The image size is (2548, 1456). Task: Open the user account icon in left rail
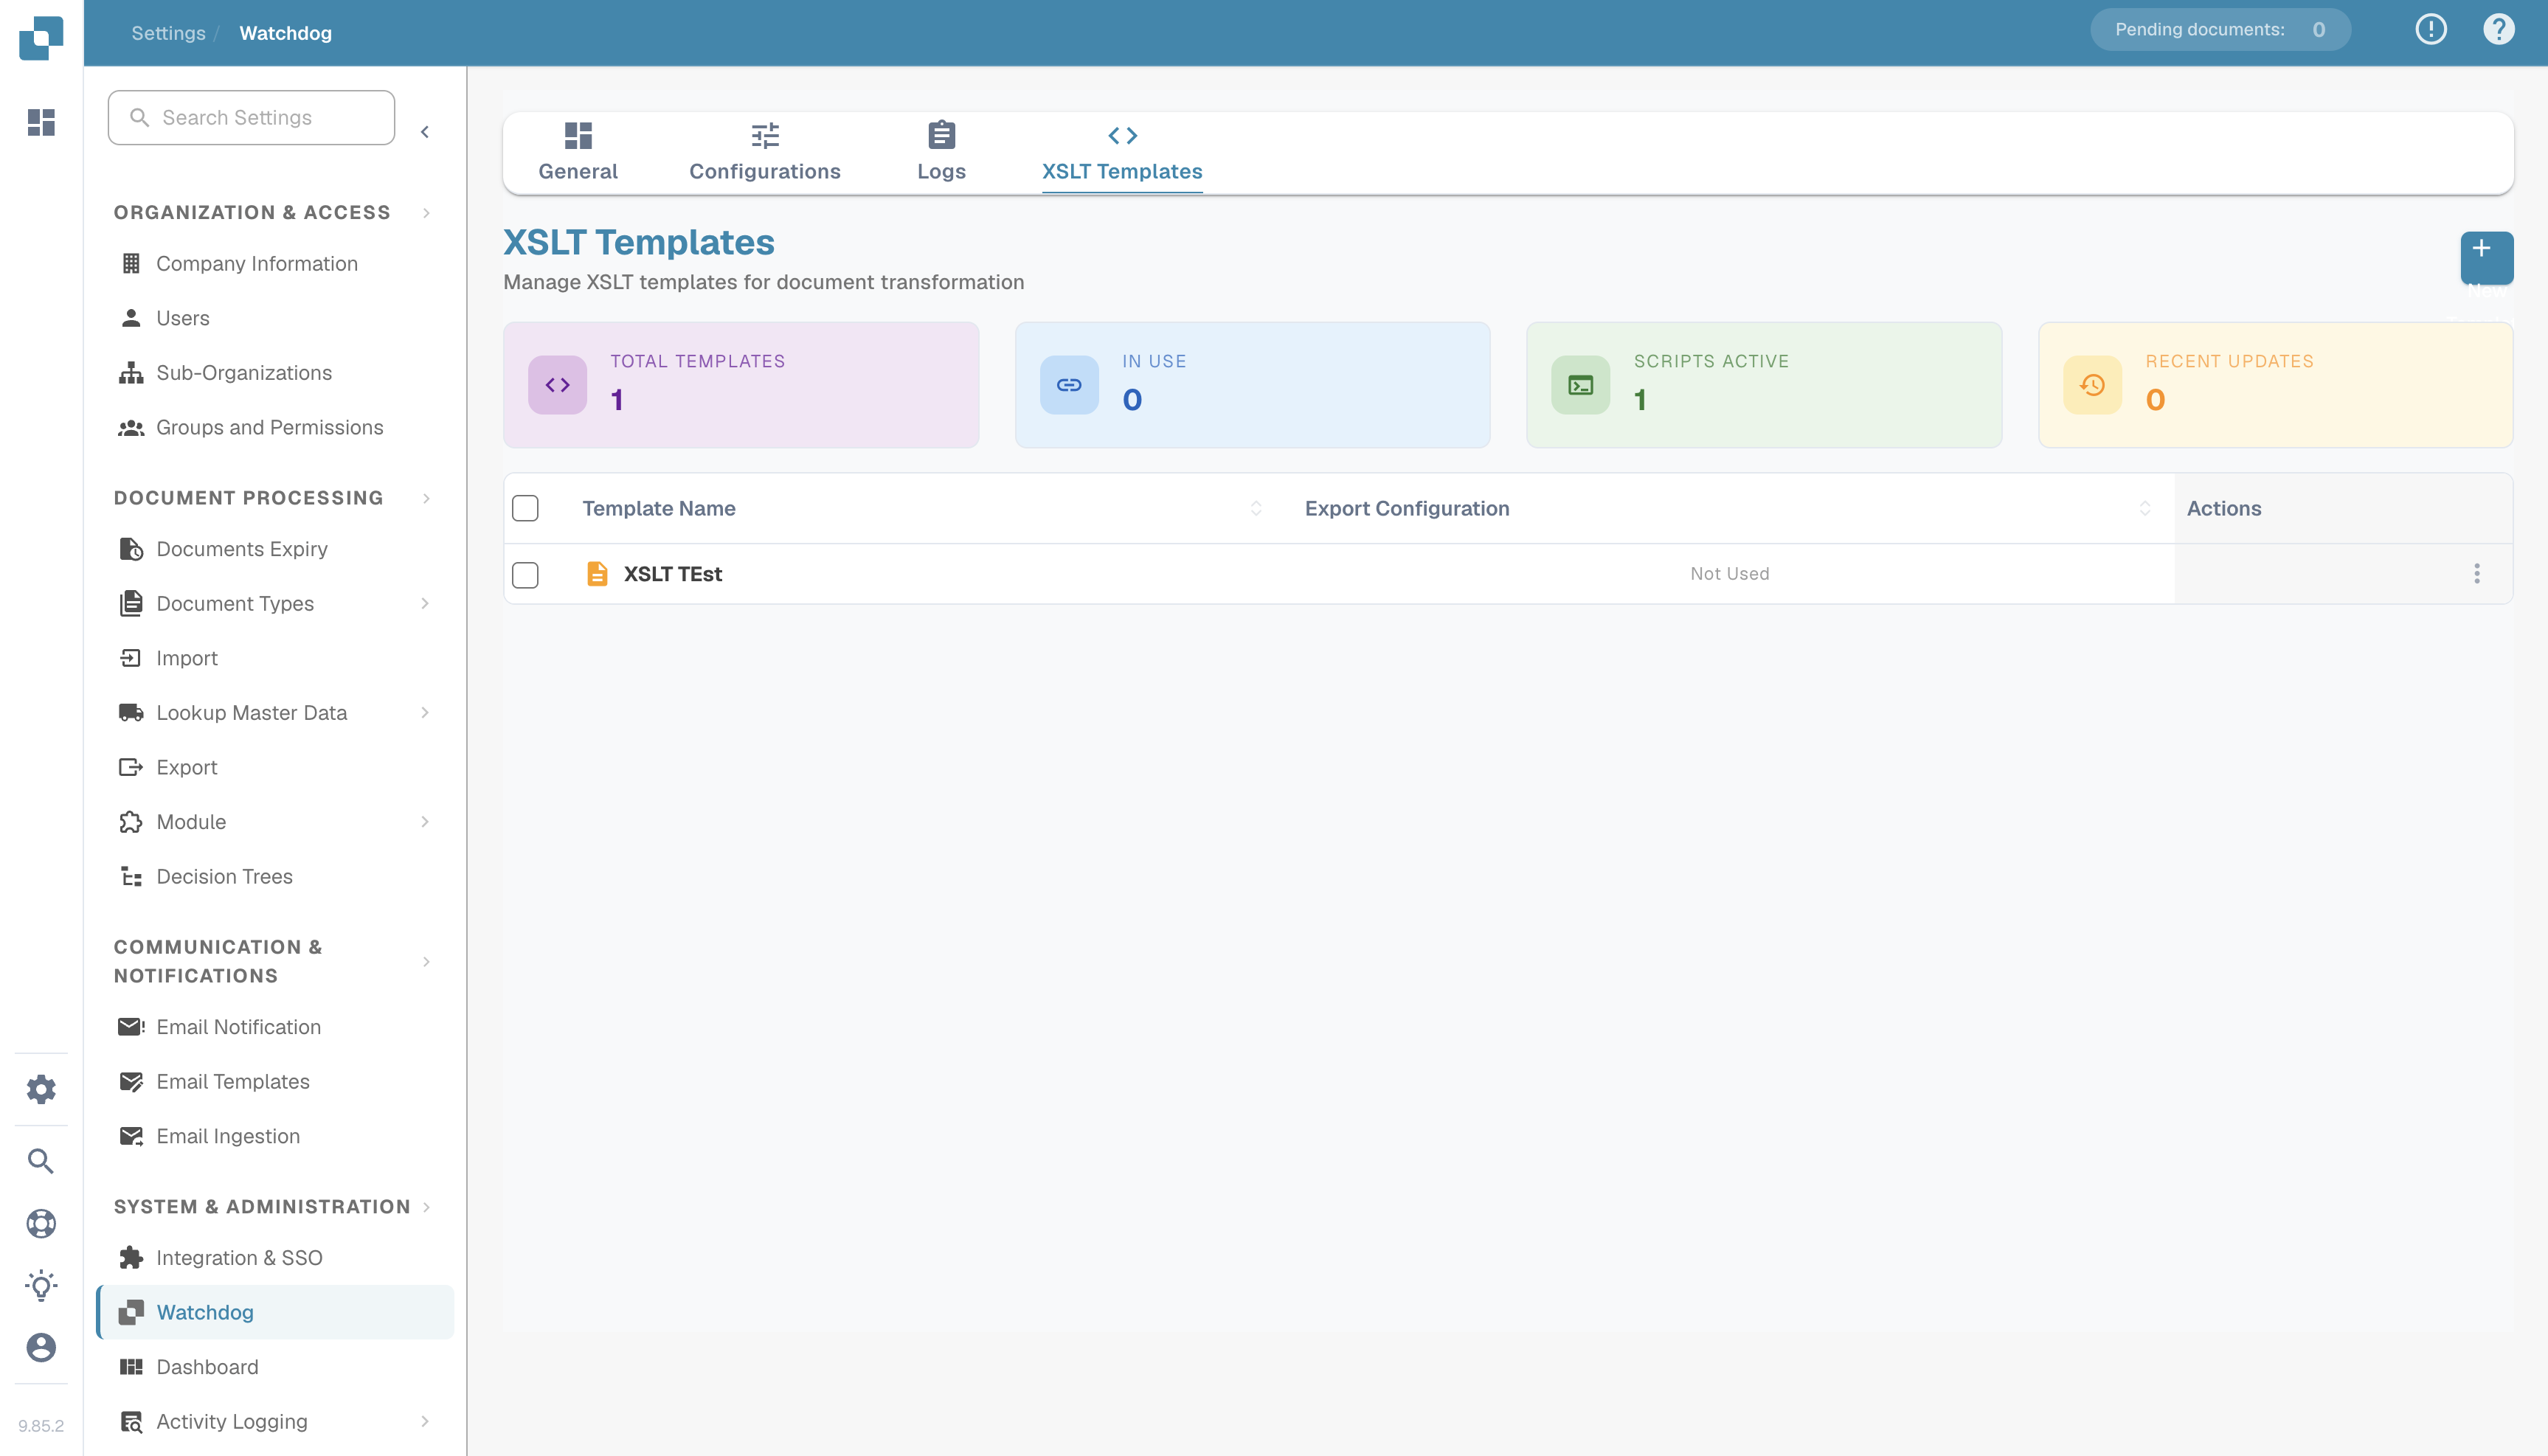[x=41, y=1347]
